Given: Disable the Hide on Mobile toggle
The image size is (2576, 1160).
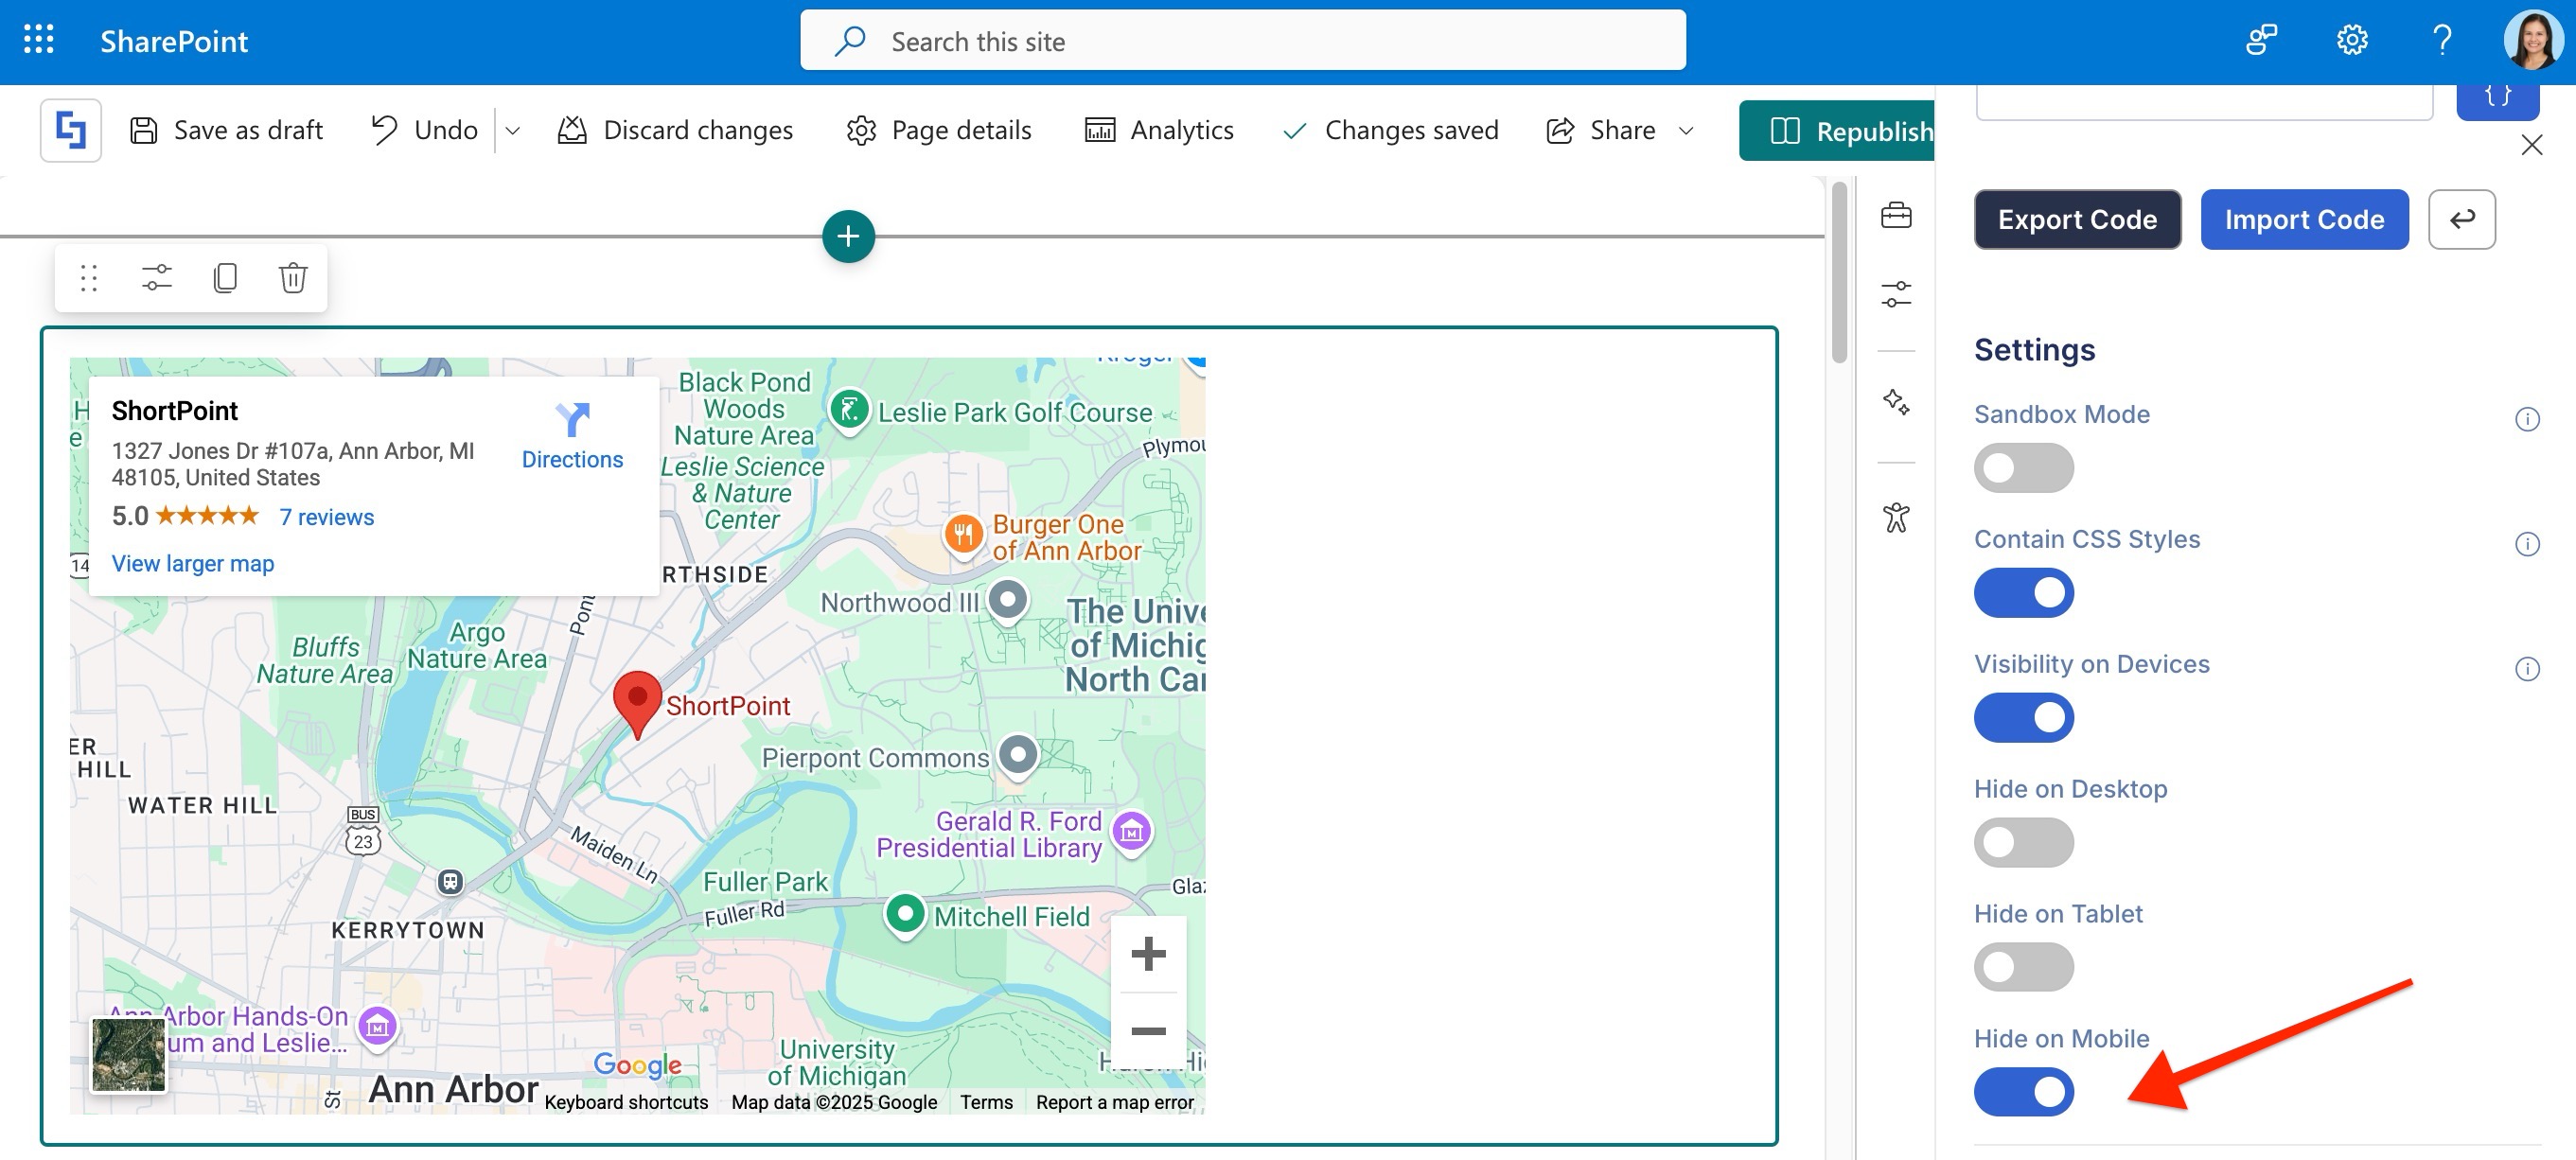Looking at the screenshot, I should click(x=2022, y=1092).
